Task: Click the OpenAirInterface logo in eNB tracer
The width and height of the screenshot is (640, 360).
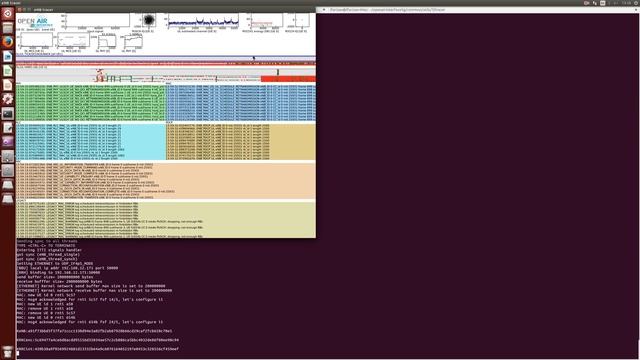Action: point(35,22)
